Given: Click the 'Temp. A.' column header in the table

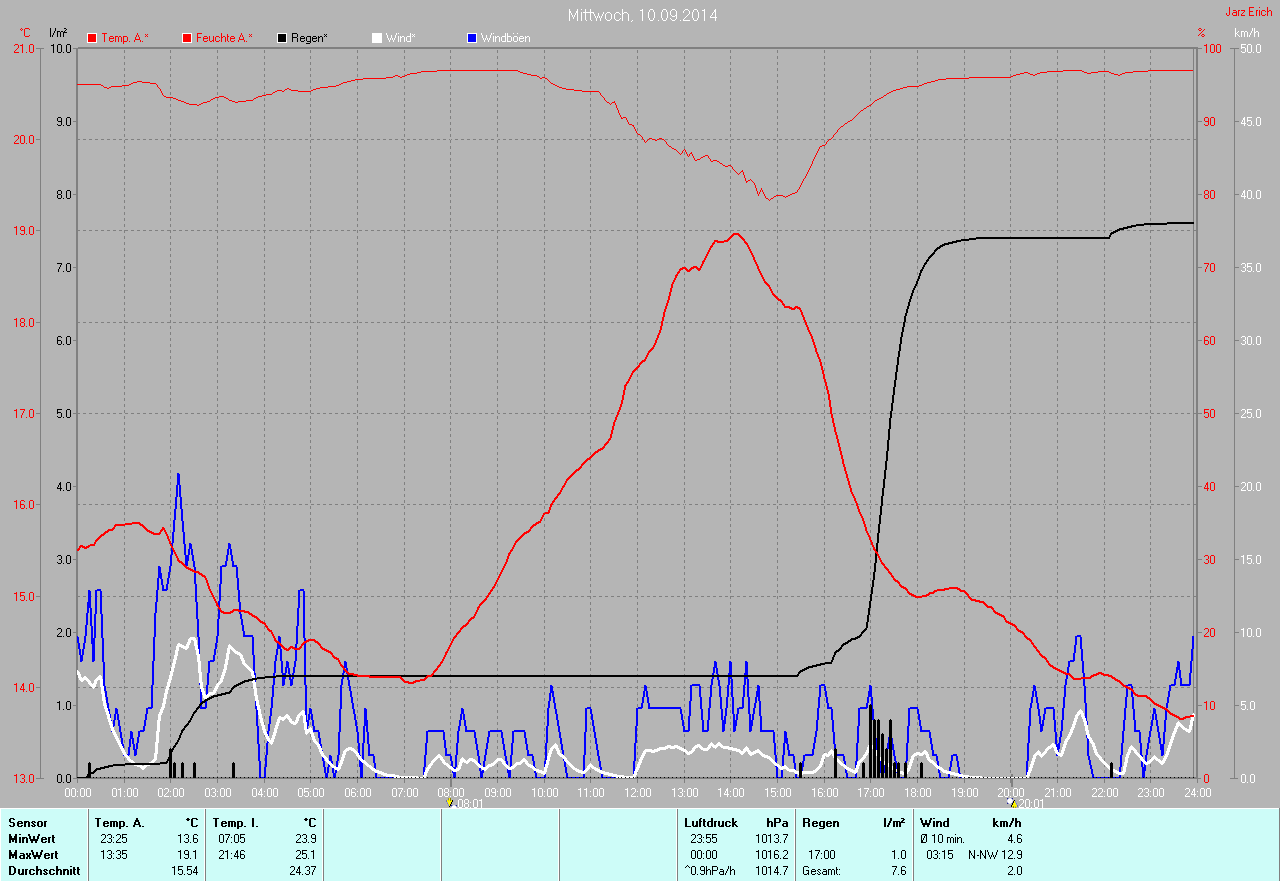Looking at the screenshot, I should coord(119,823).
